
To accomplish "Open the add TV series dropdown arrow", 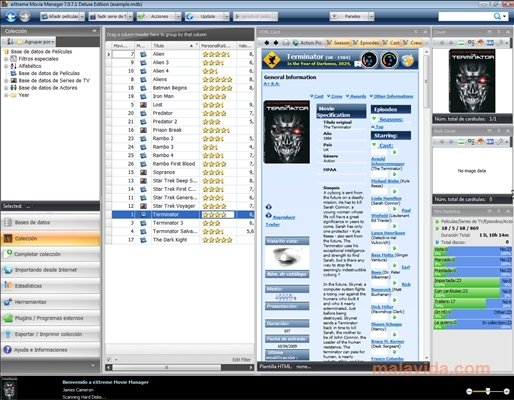I will click(x=130, y=16).
